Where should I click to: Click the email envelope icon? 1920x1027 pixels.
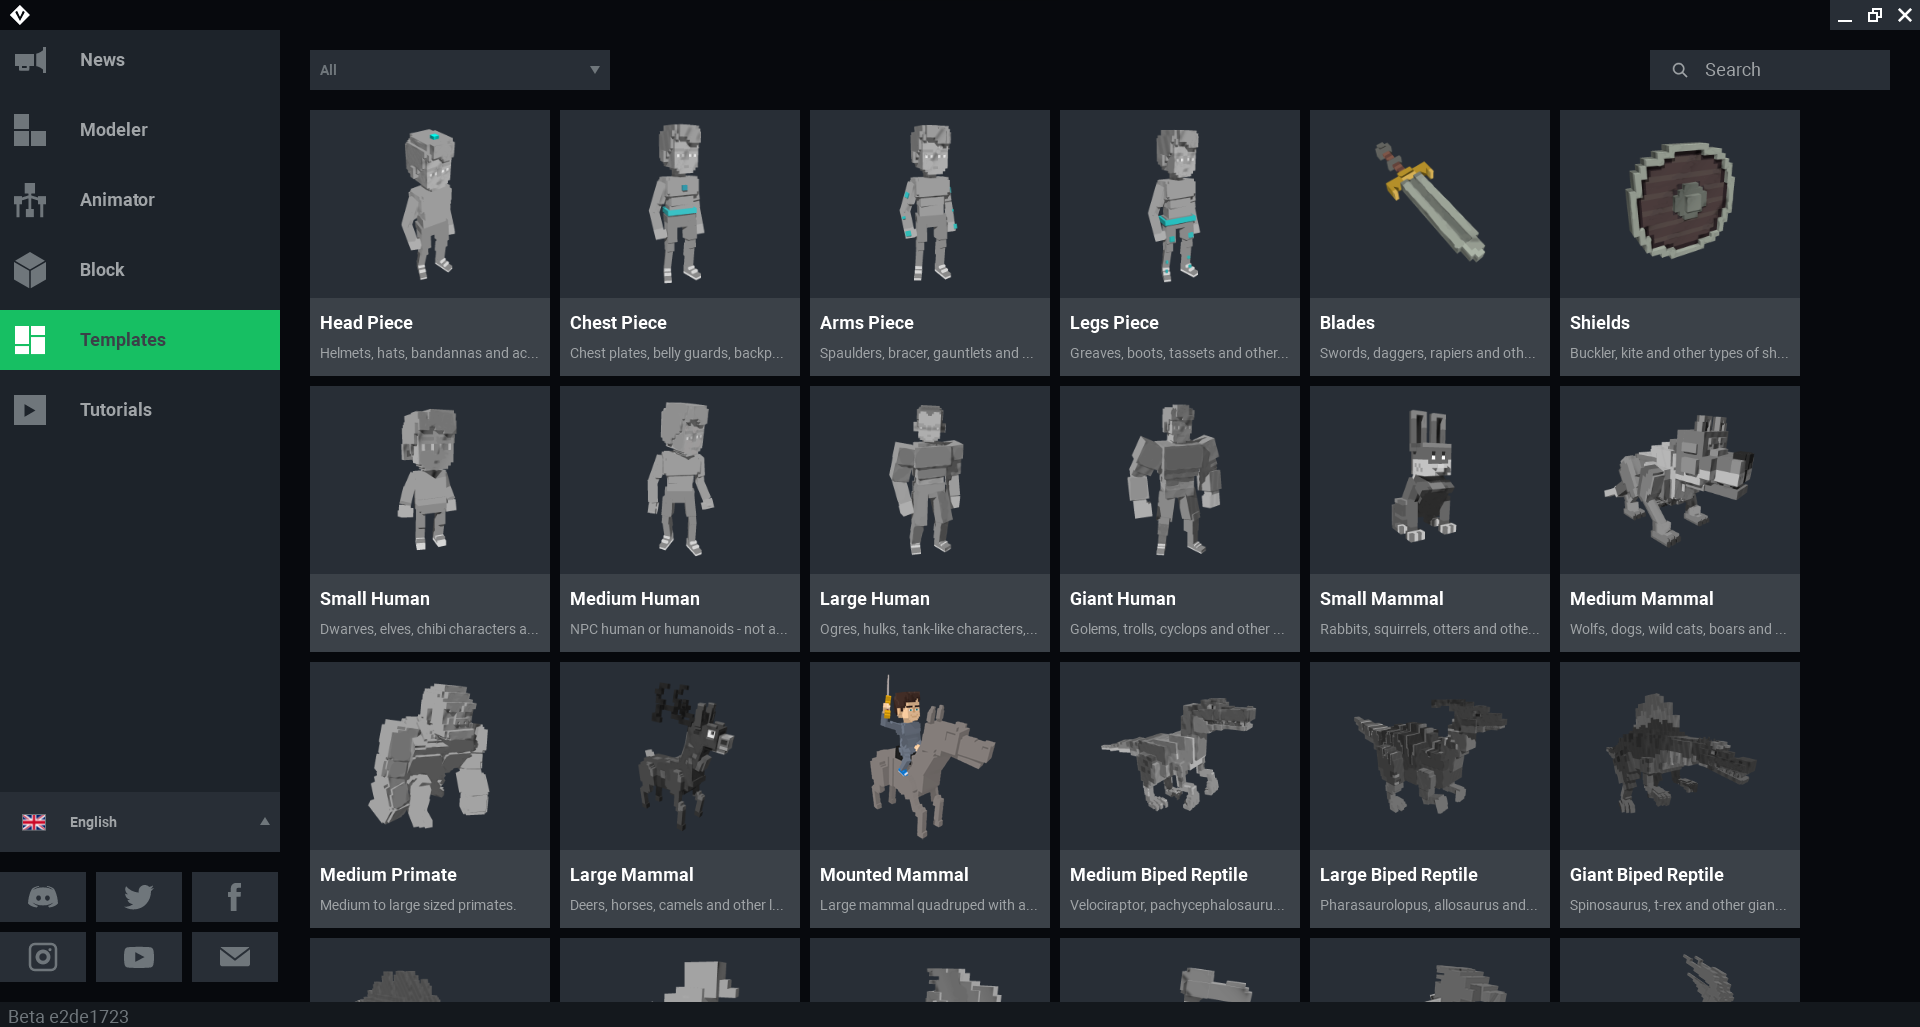click(234, 957)
